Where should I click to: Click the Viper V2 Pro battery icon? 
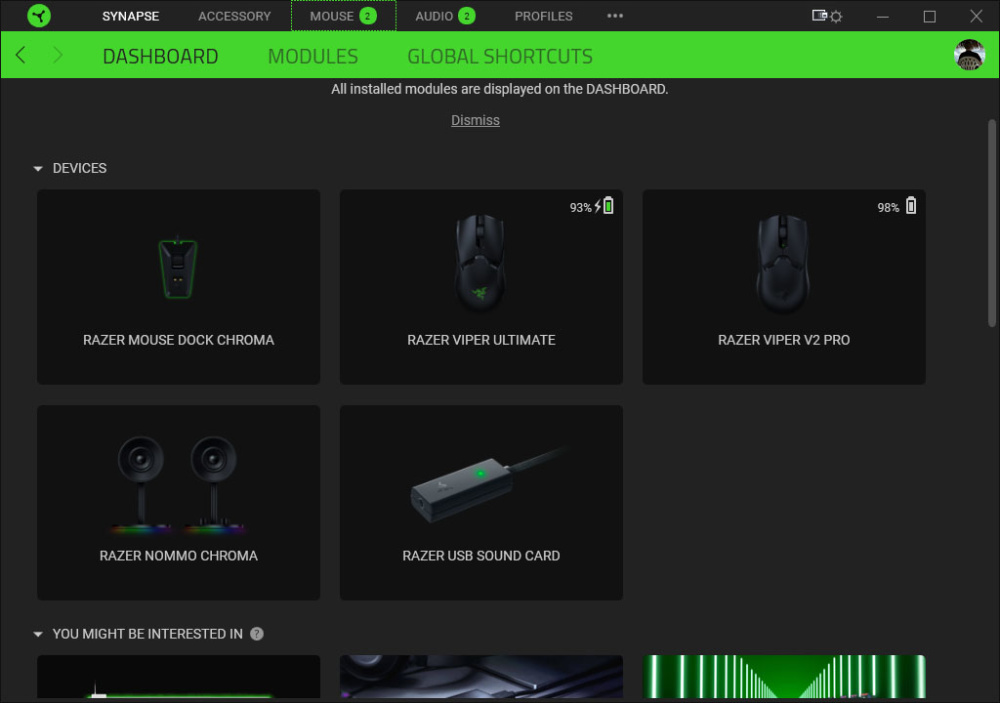pos(911,205)
